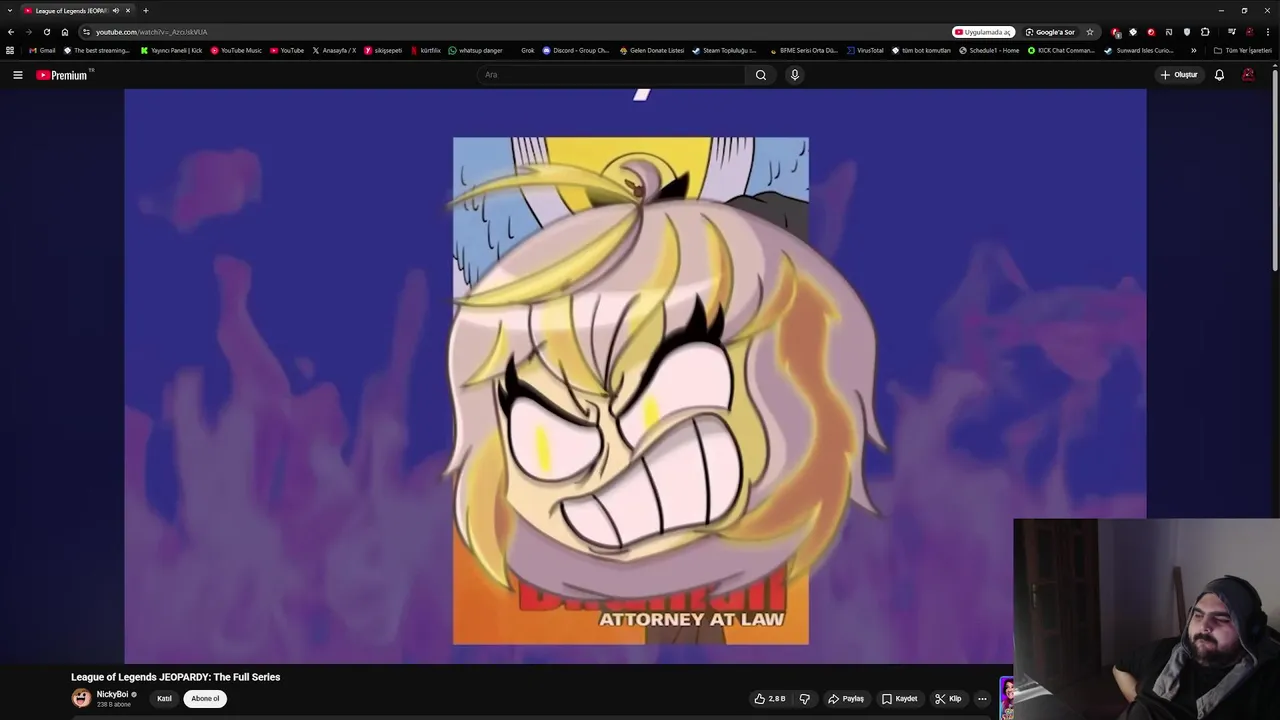This screenshot has height=720, width=1280.
Task: Open the YouTube account avatar menu
Action: (1248, 75)
